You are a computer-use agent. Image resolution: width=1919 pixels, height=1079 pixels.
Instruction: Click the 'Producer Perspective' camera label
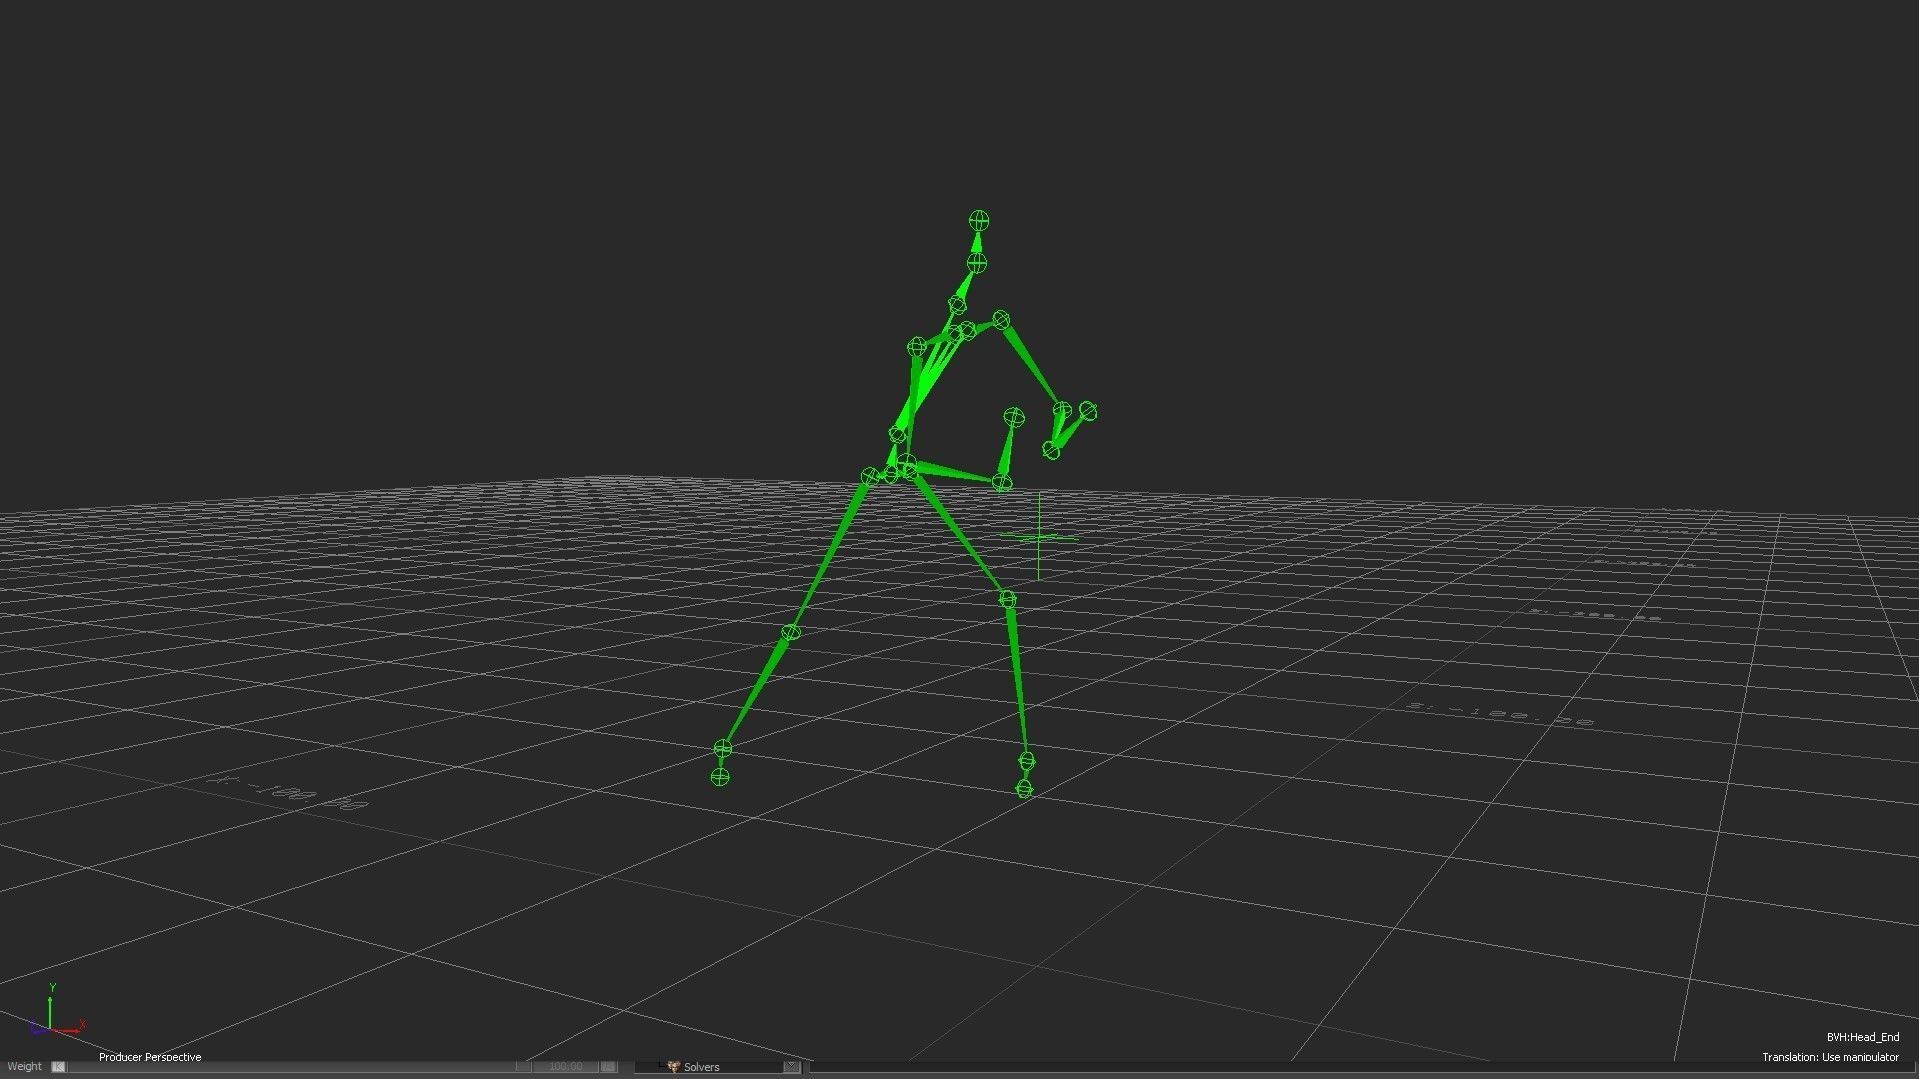point(150,1057)
